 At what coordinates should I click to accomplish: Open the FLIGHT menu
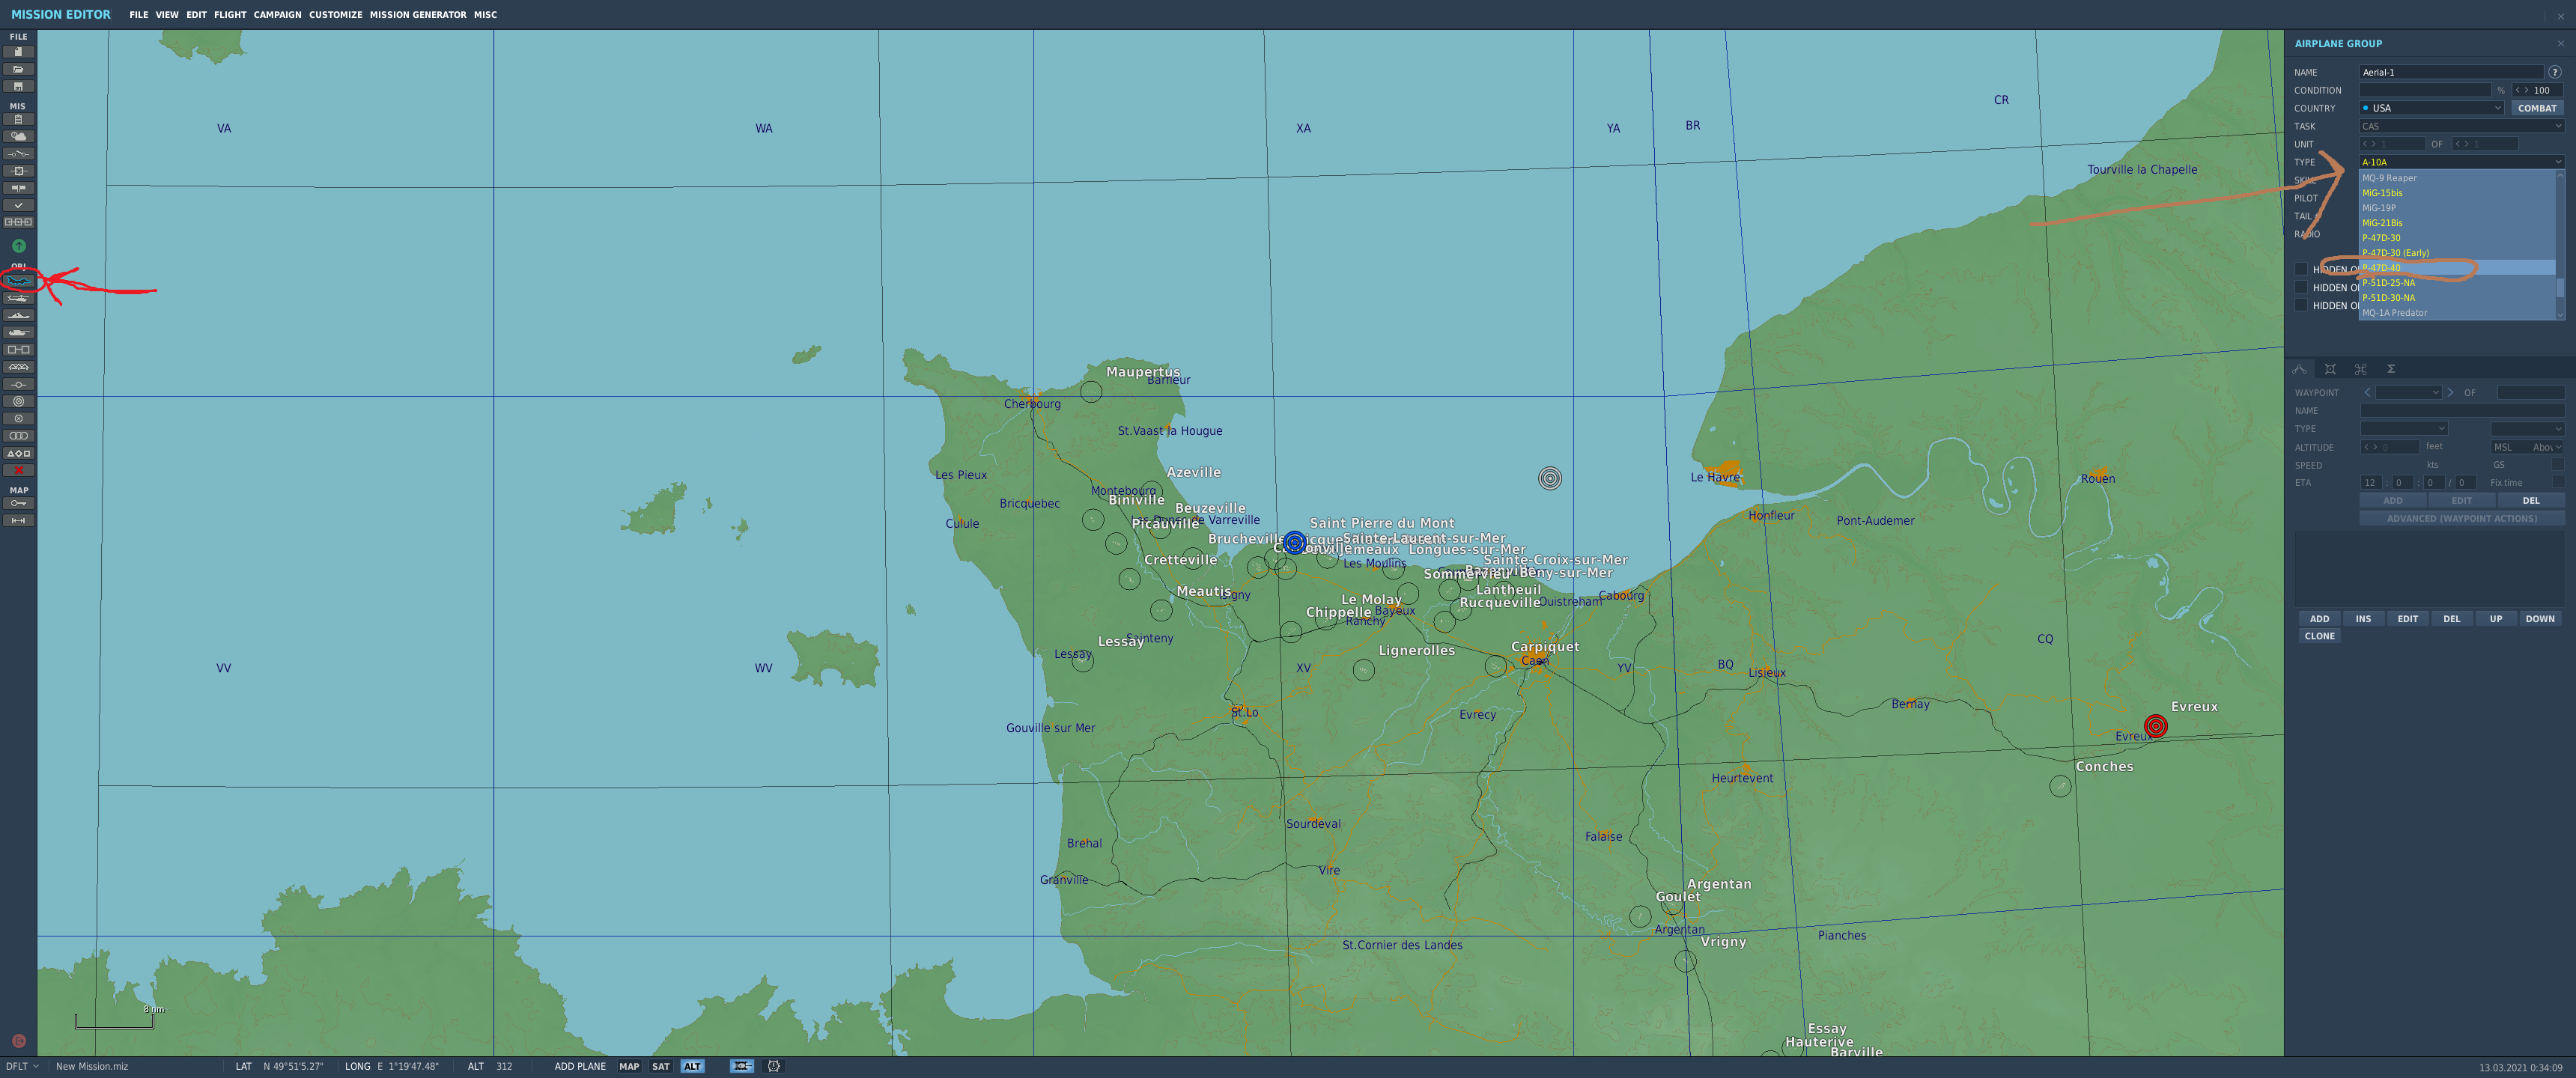point(230,15)
